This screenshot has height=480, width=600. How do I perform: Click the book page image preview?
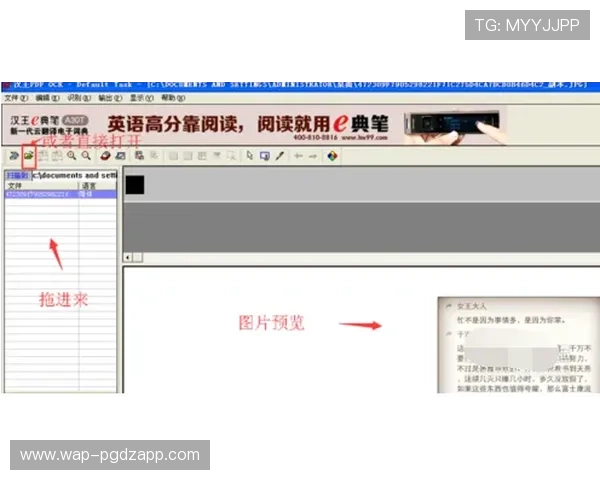click(x=518, y=344)
